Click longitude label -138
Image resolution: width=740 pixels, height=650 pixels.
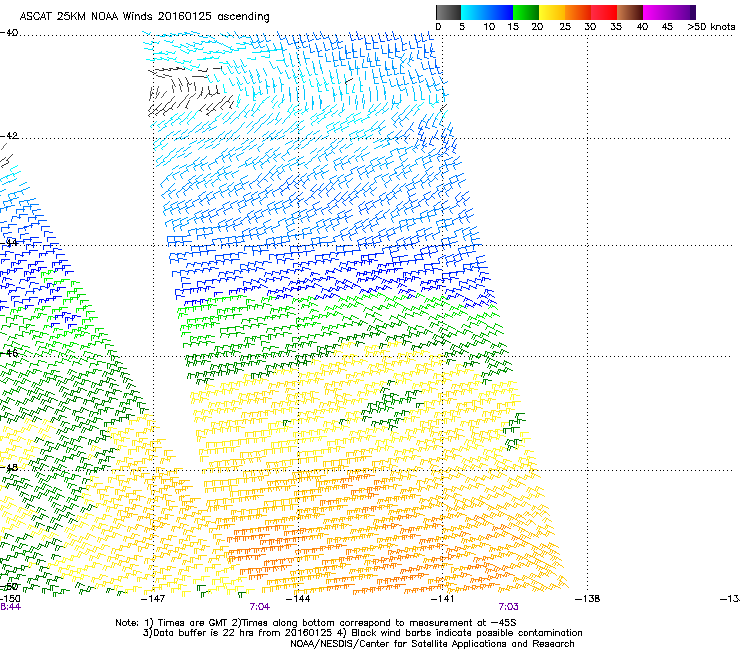point(588,599)
